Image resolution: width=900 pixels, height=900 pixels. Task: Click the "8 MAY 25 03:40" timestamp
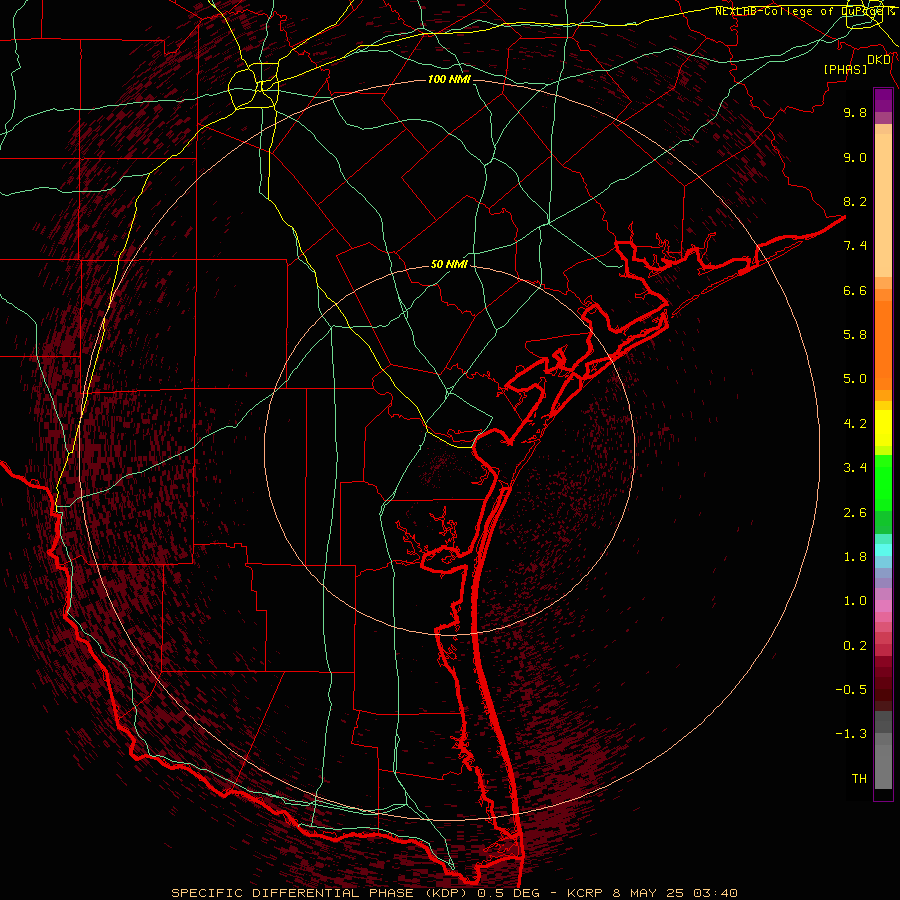(x=675, y=893)
